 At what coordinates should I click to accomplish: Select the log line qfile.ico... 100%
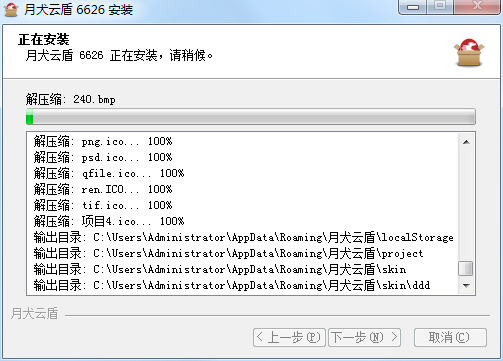[109, 173]
